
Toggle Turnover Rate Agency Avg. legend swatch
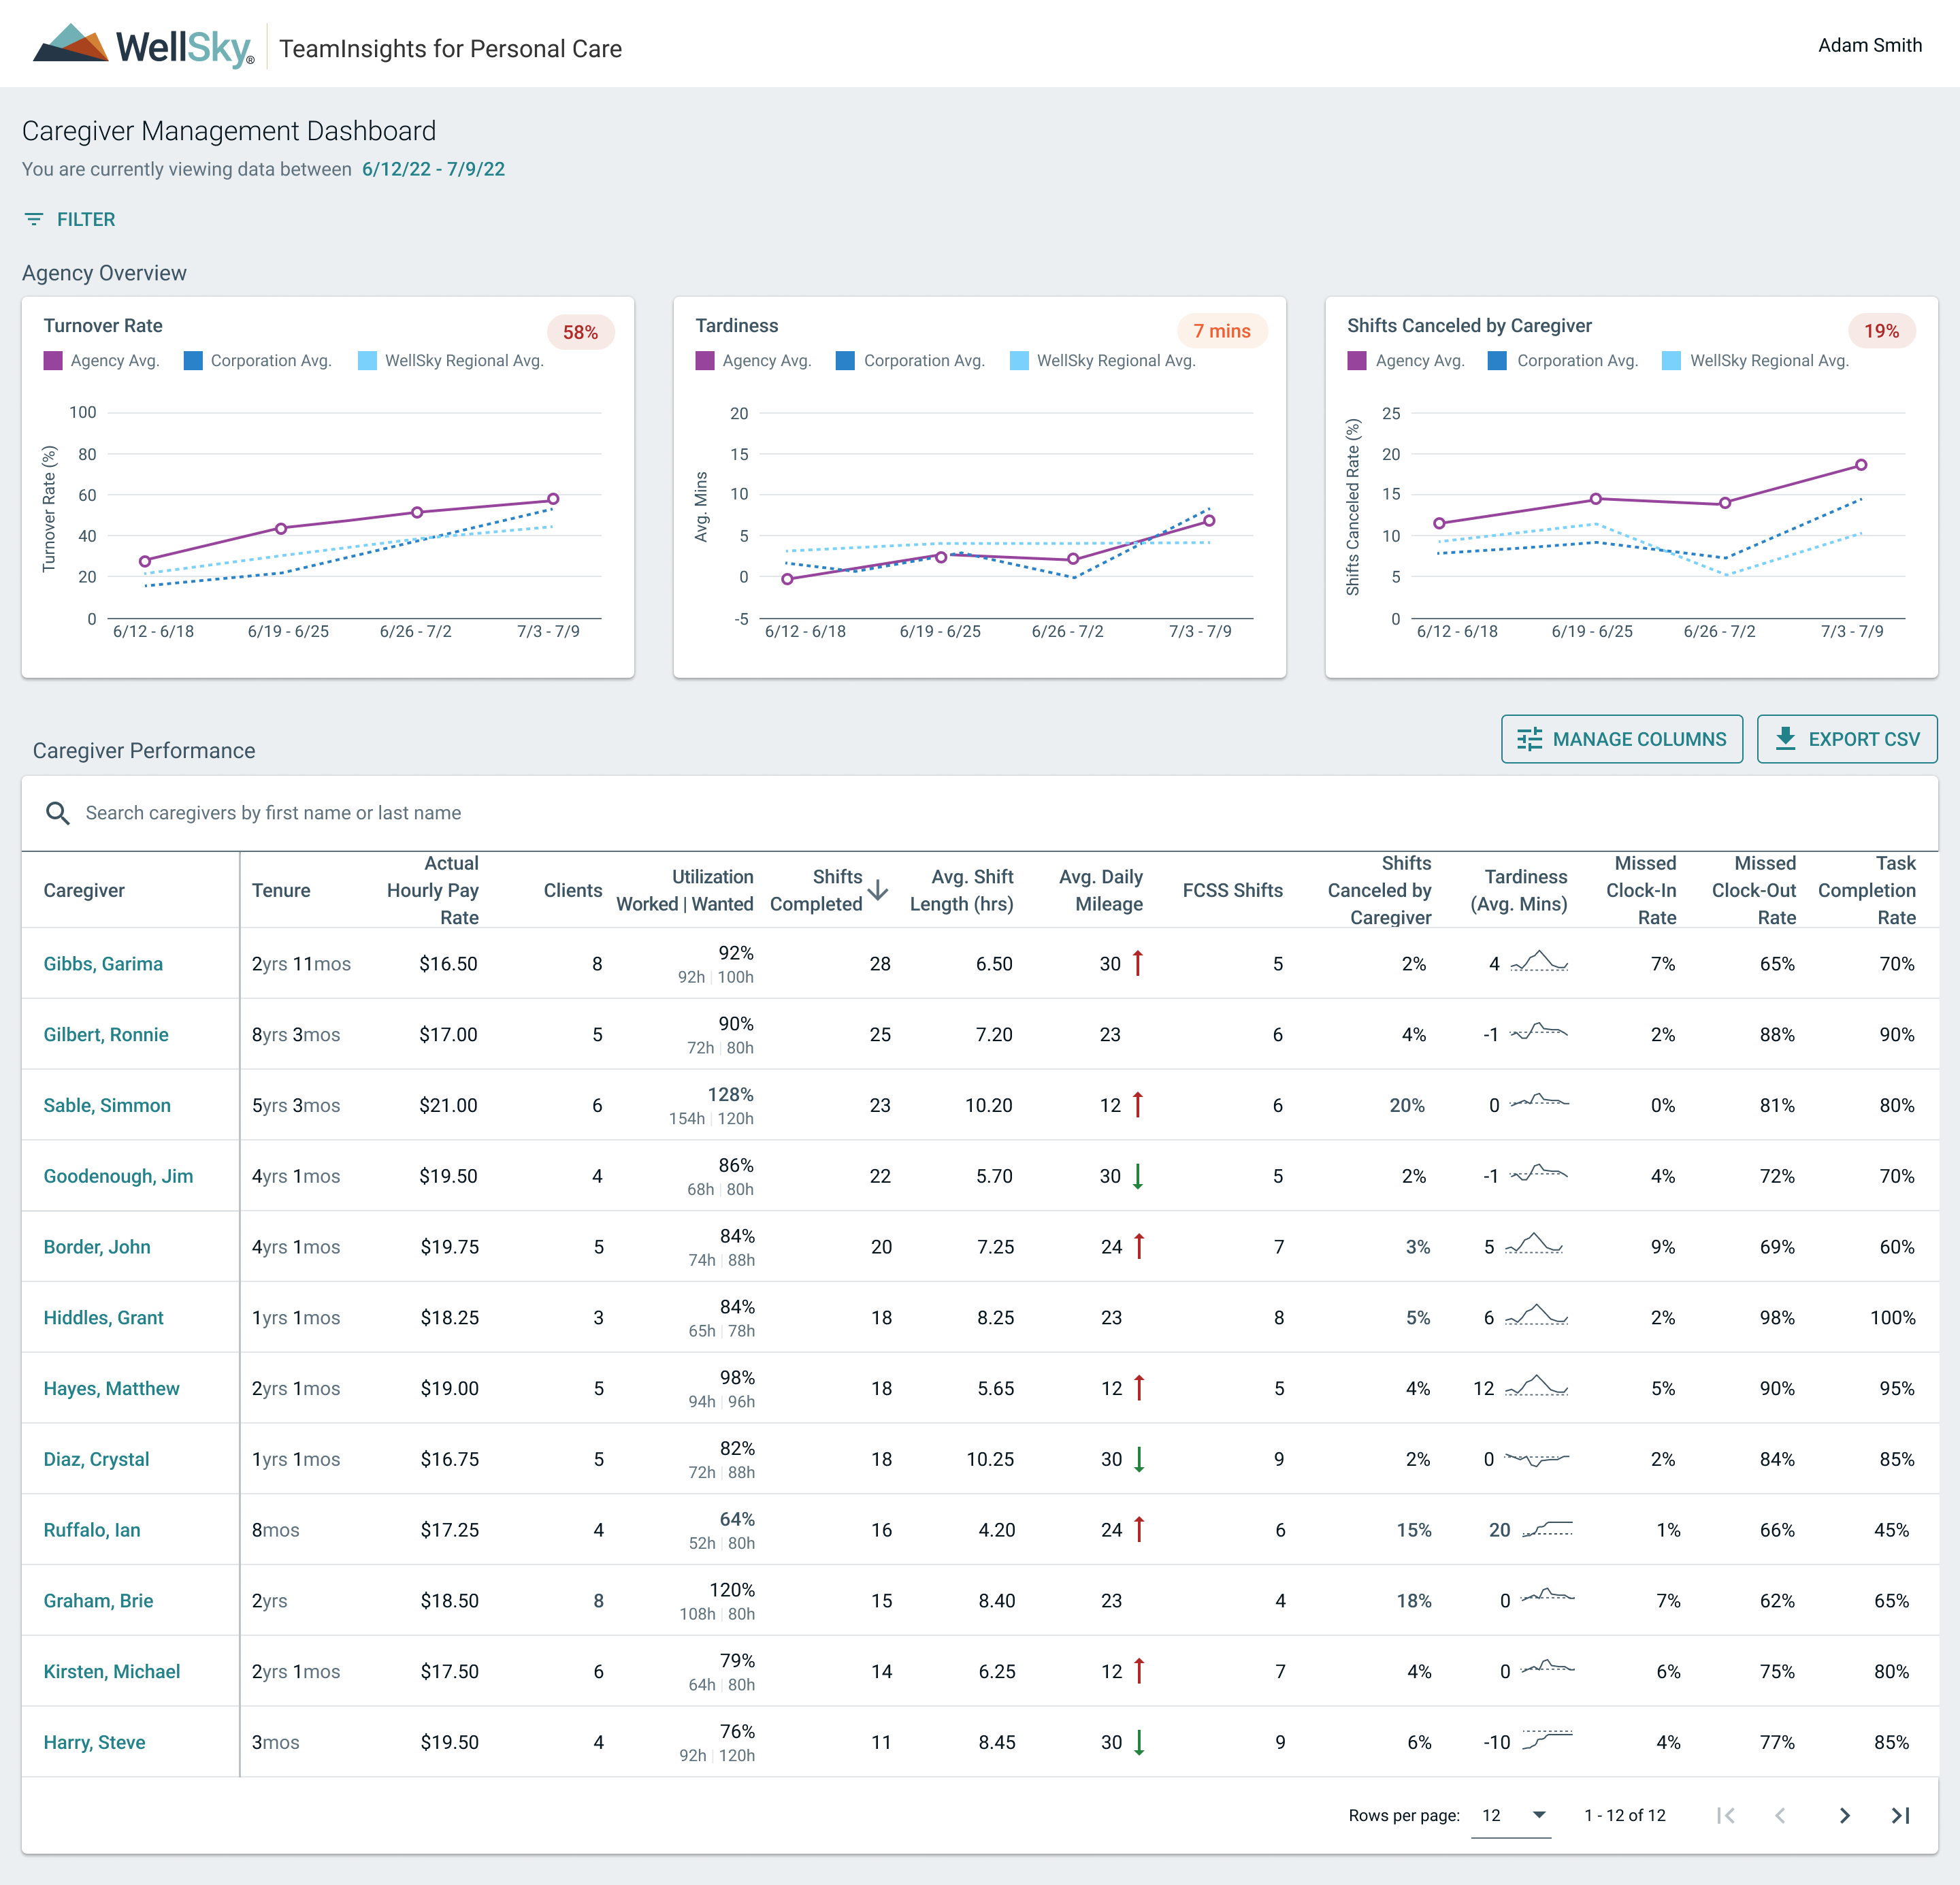pos(53,361)
